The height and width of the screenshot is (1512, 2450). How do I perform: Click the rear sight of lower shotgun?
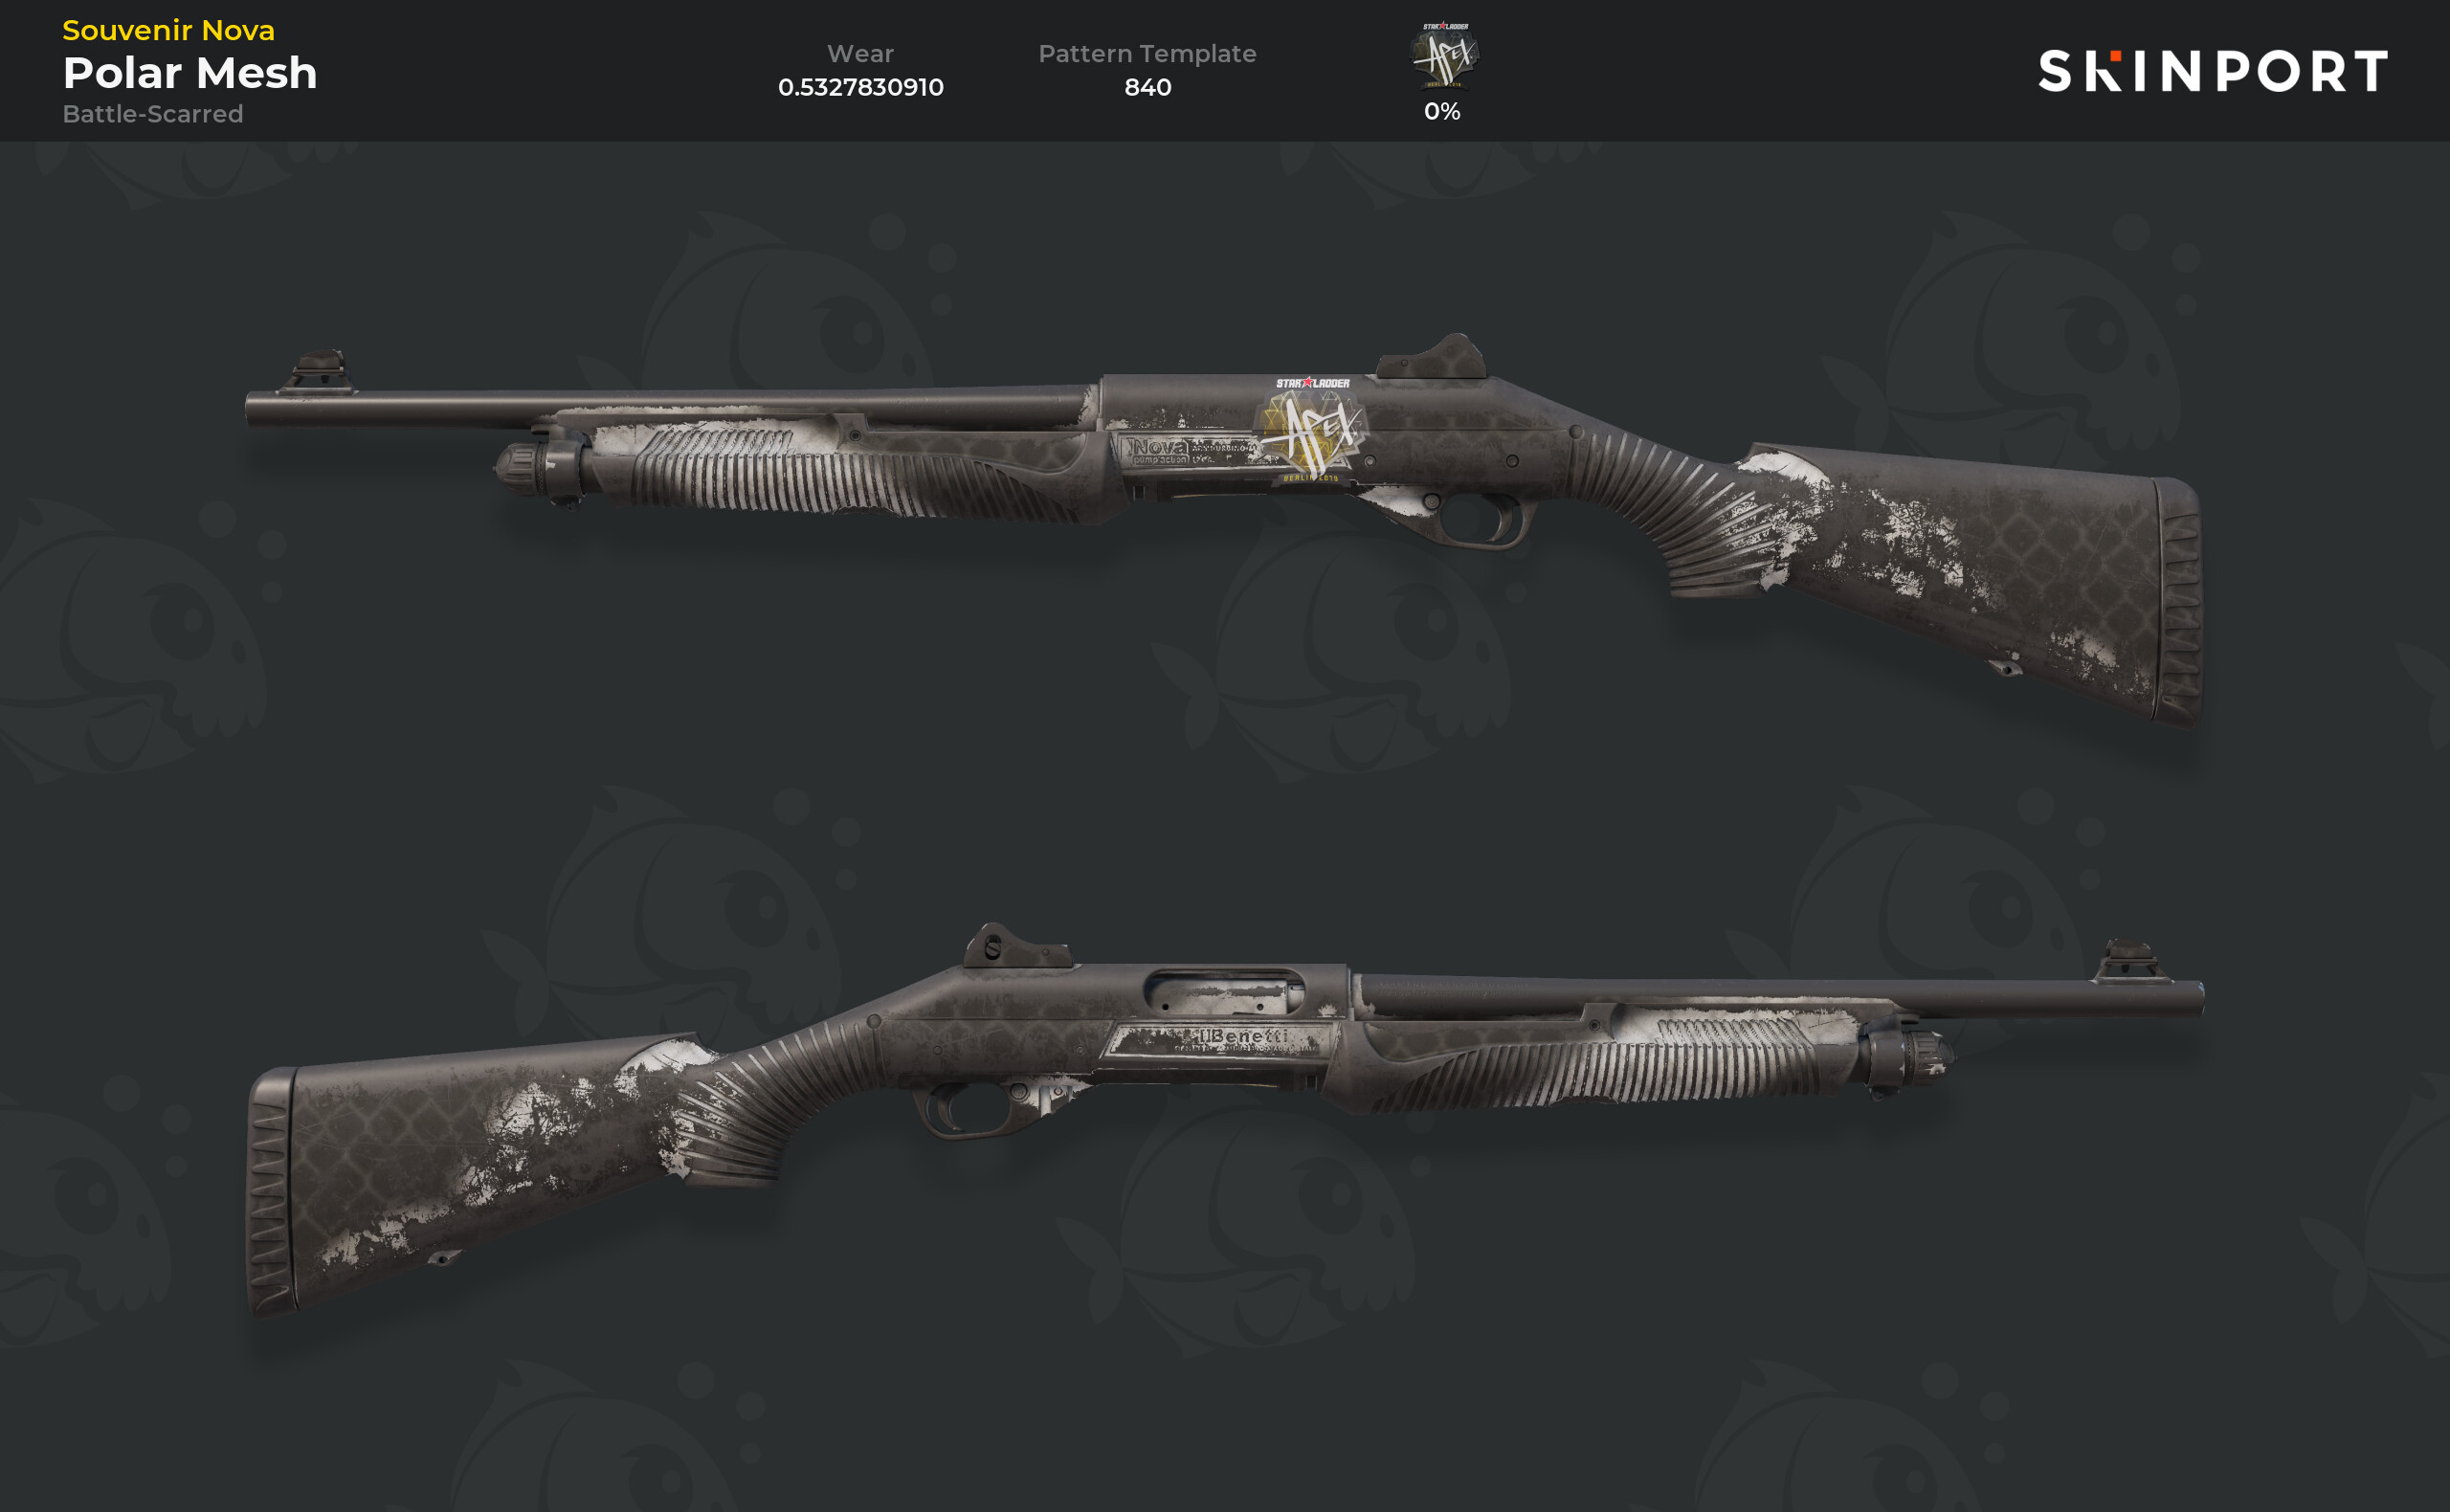1015,946
